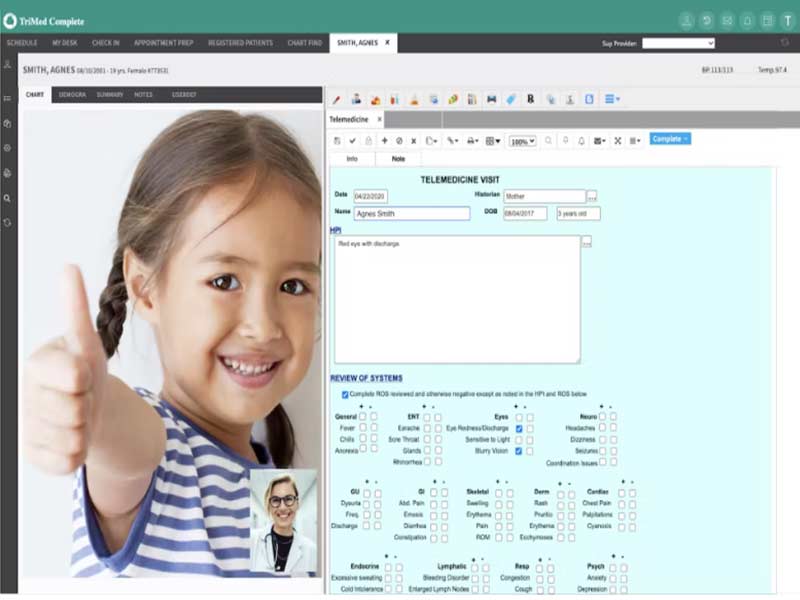Open the Sup Provider dropdown
Image resolution: width=800 pixels, height=600 pixels.
coord(678,43)
